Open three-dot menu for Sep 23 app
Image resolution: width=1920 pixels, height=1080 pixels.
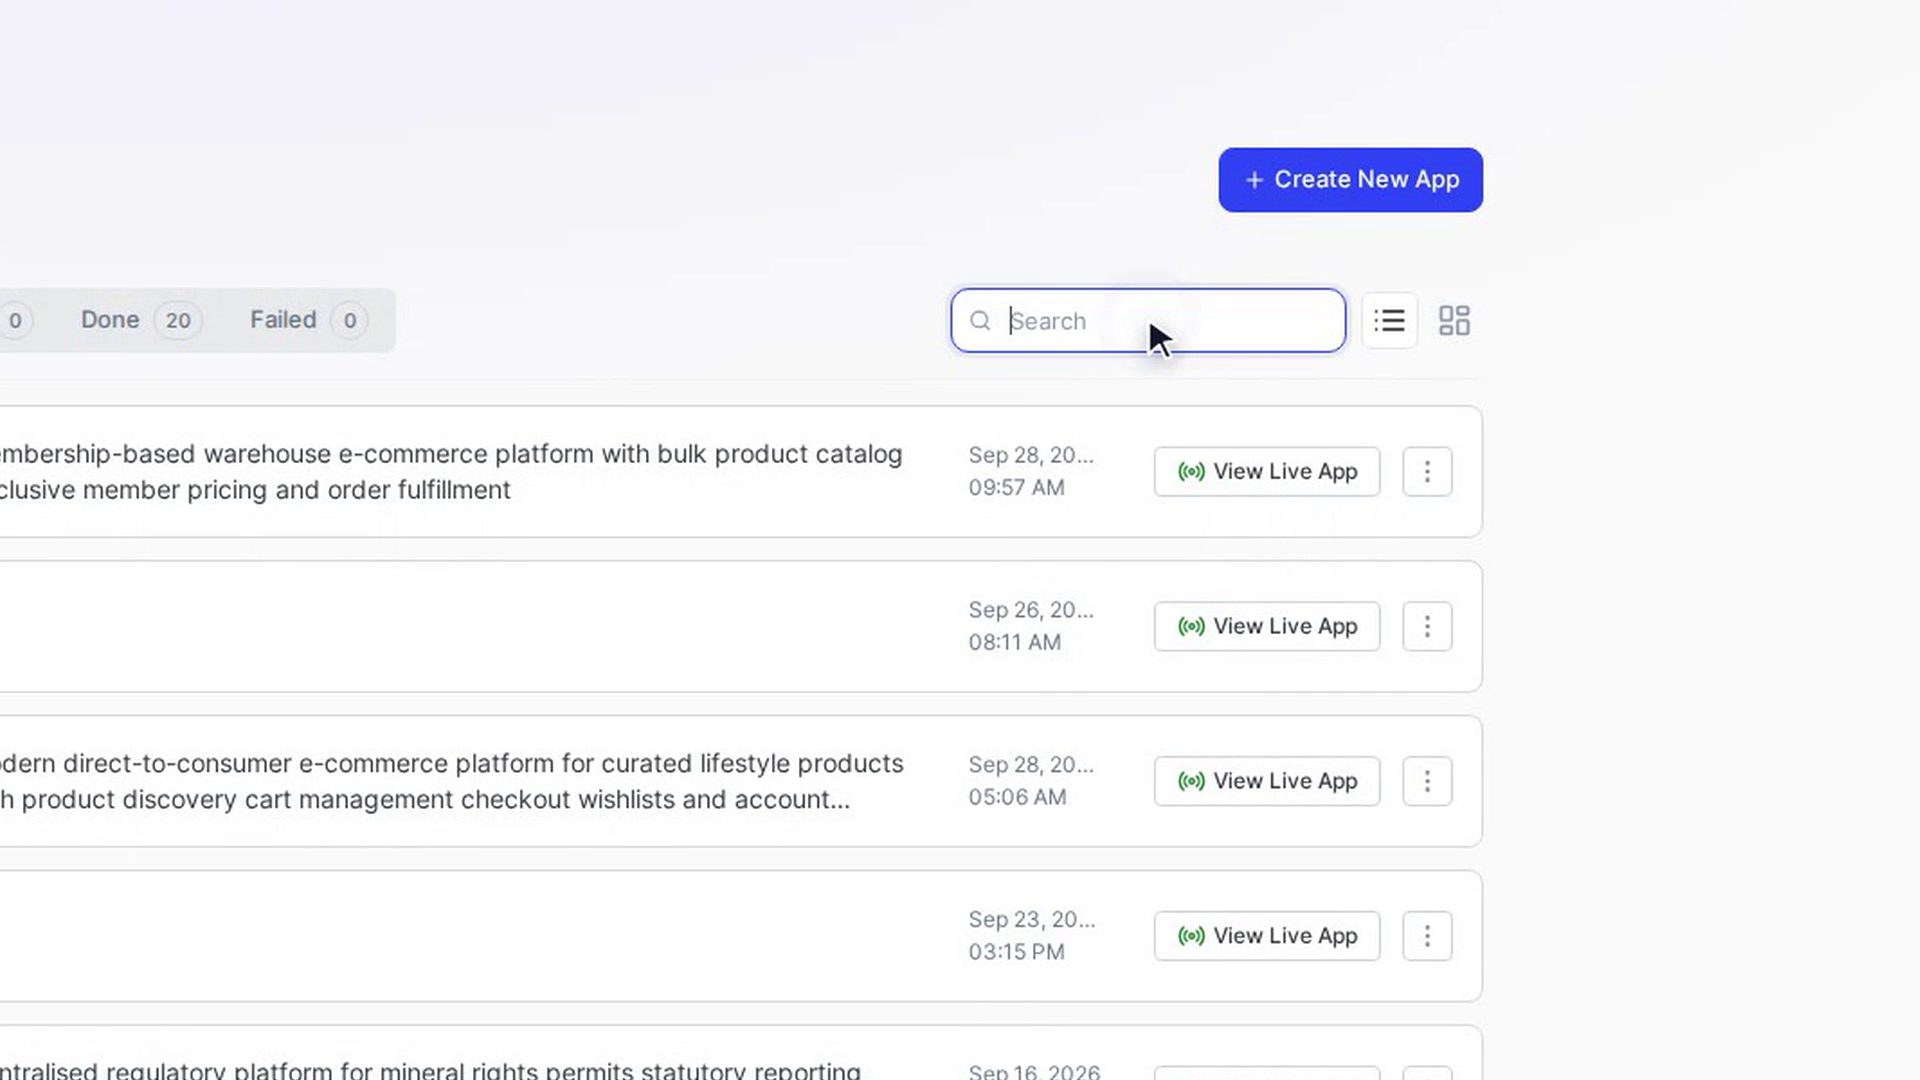pos(1427,936)
